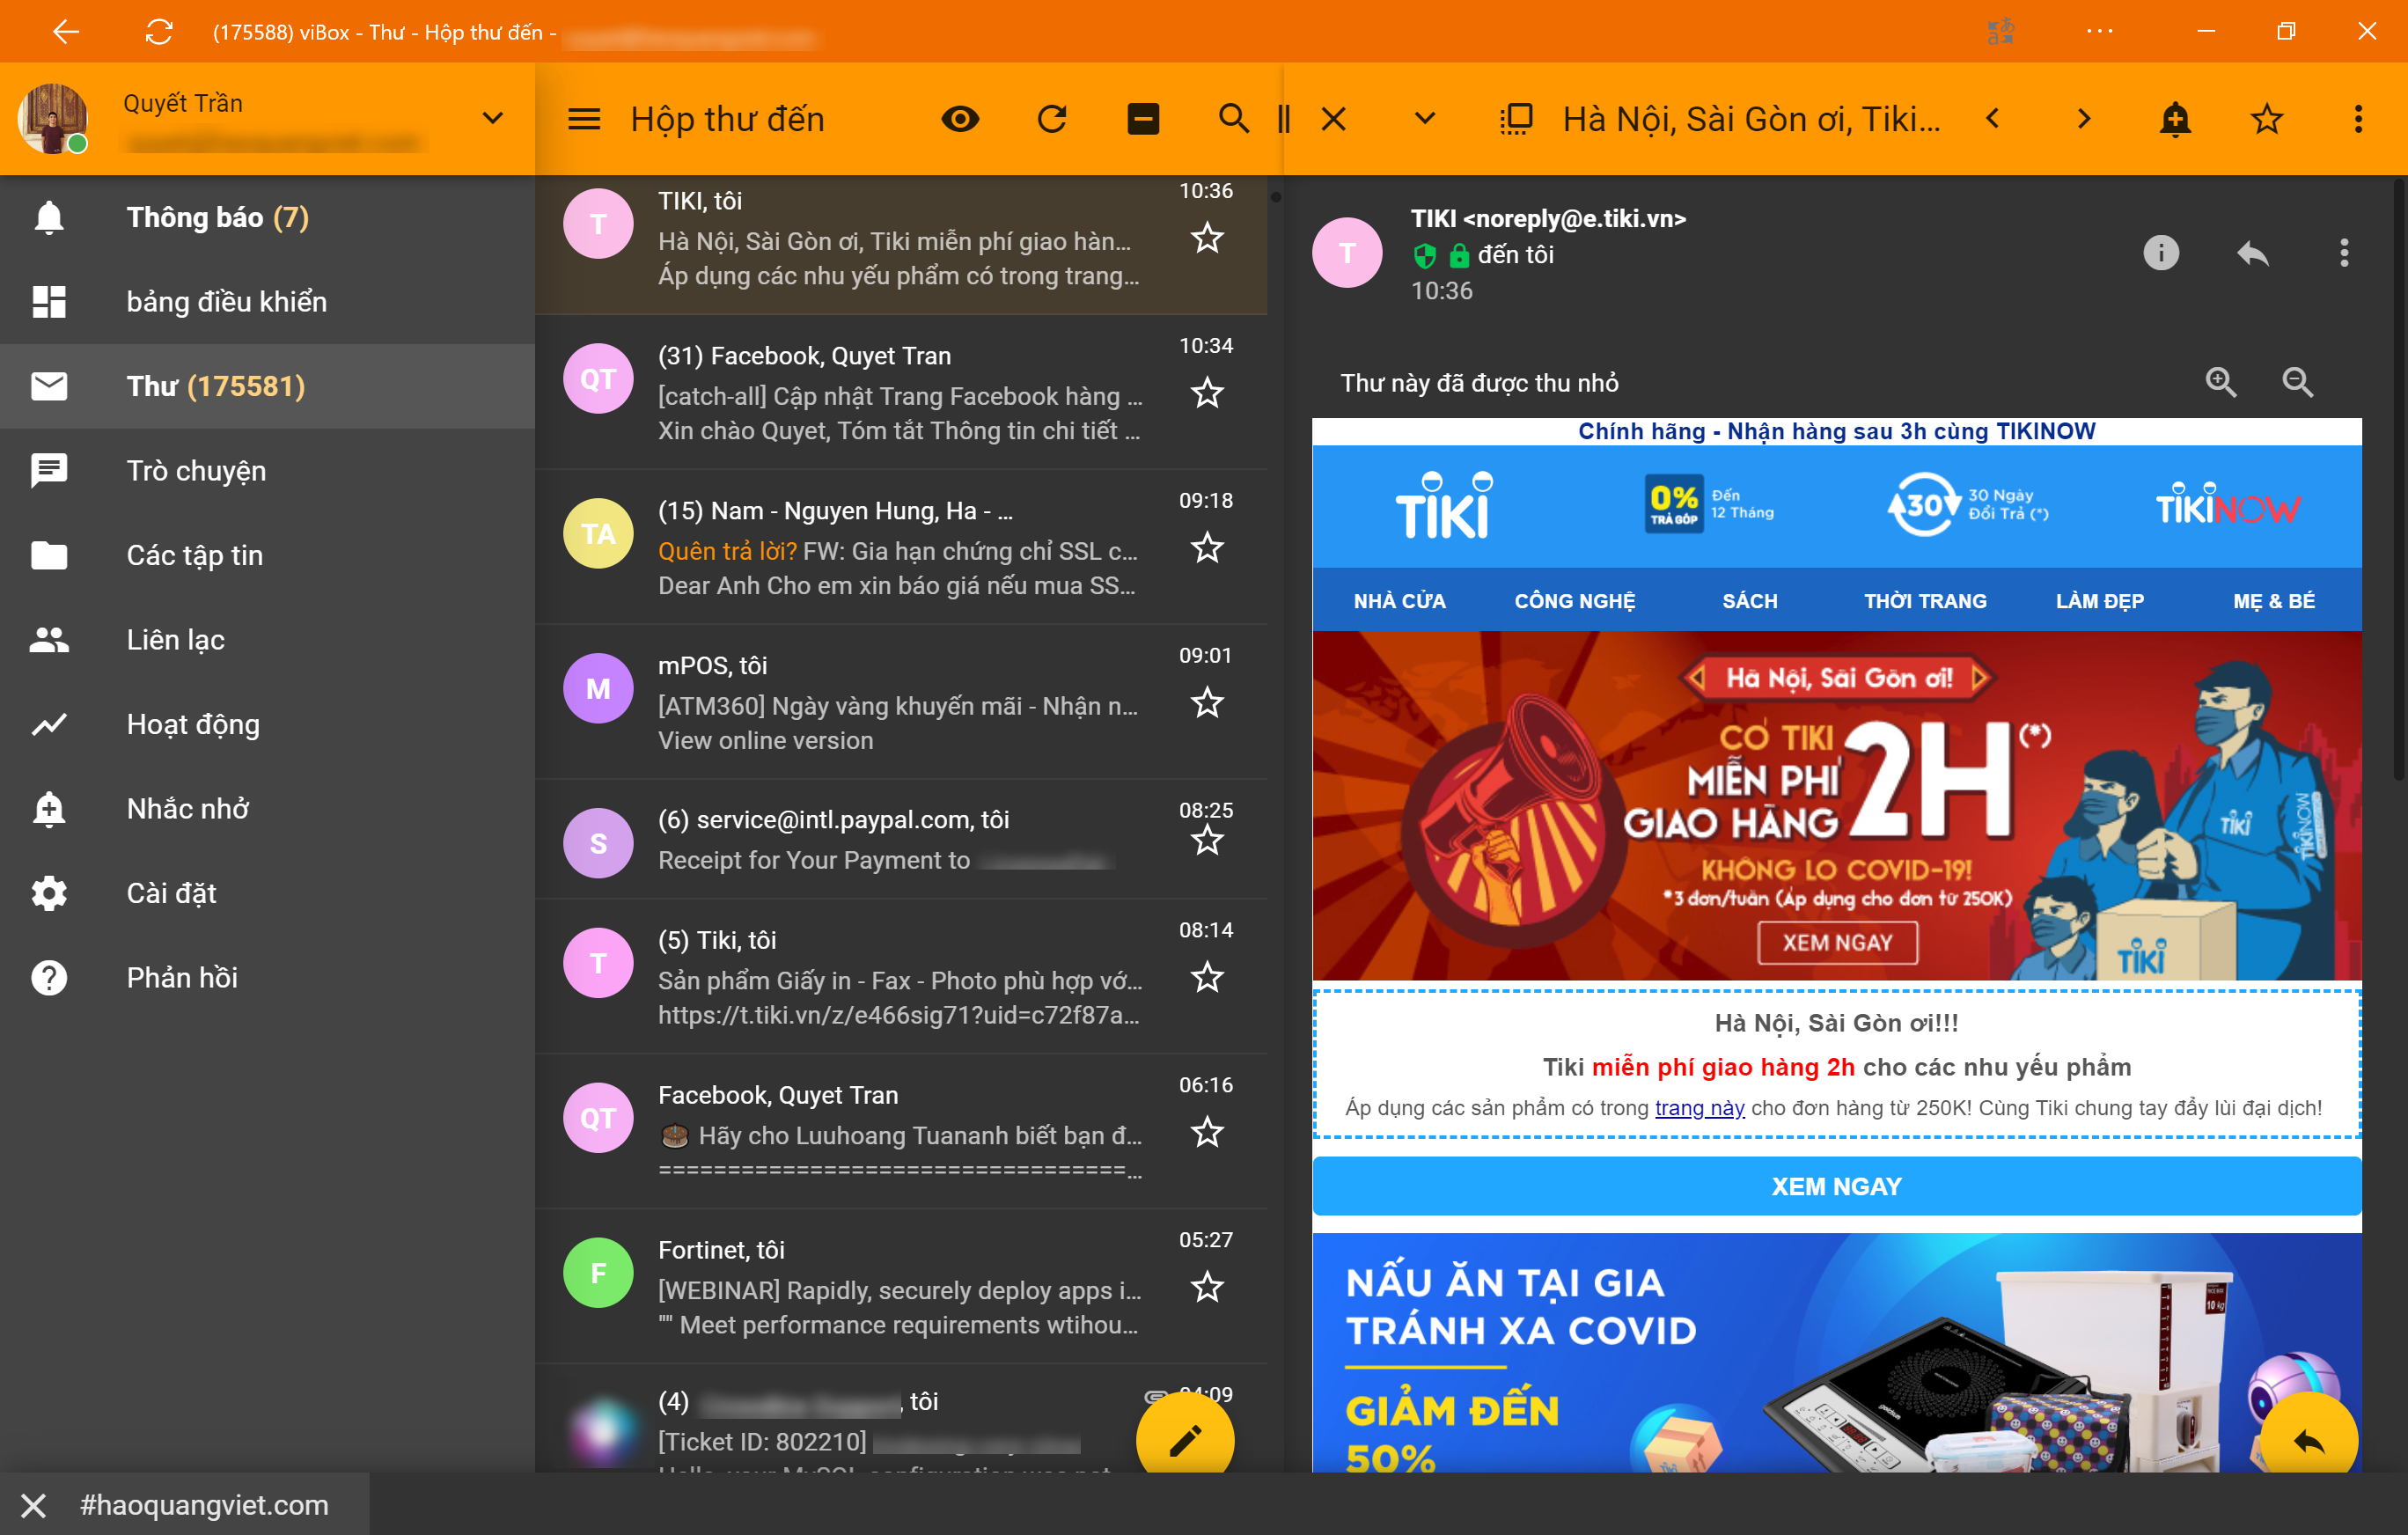Select Cài đặt from the sidebar
The height and width of the screenshot is (1535, 2408).
[x=171, y=892]
